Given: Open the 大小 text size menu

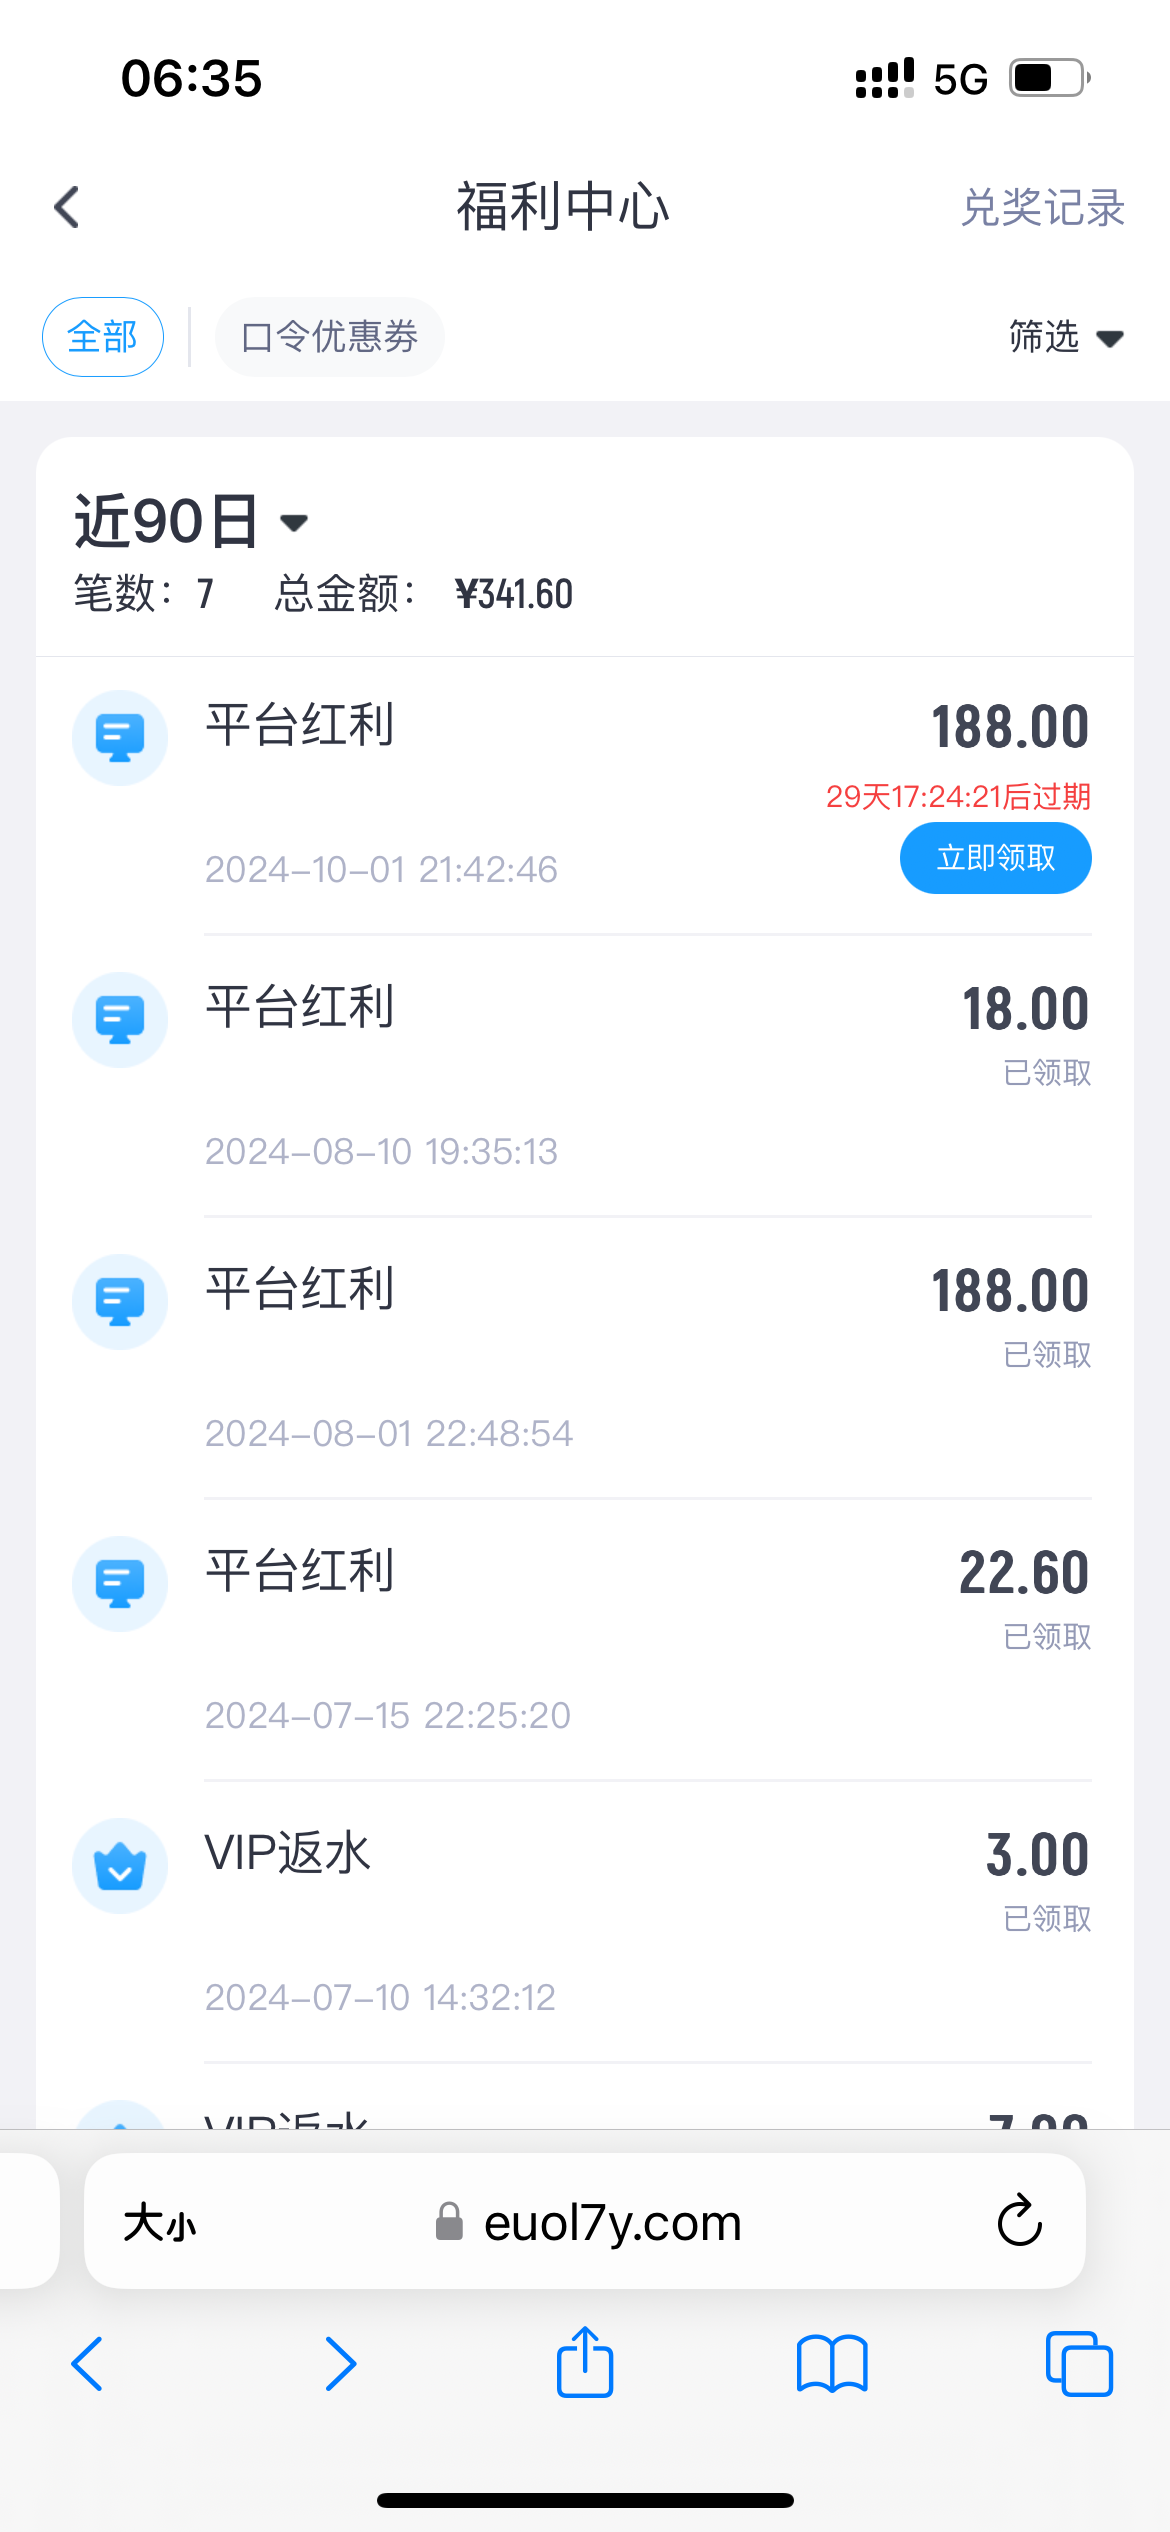Looking at the screenshot, I should click(160, 2223).
